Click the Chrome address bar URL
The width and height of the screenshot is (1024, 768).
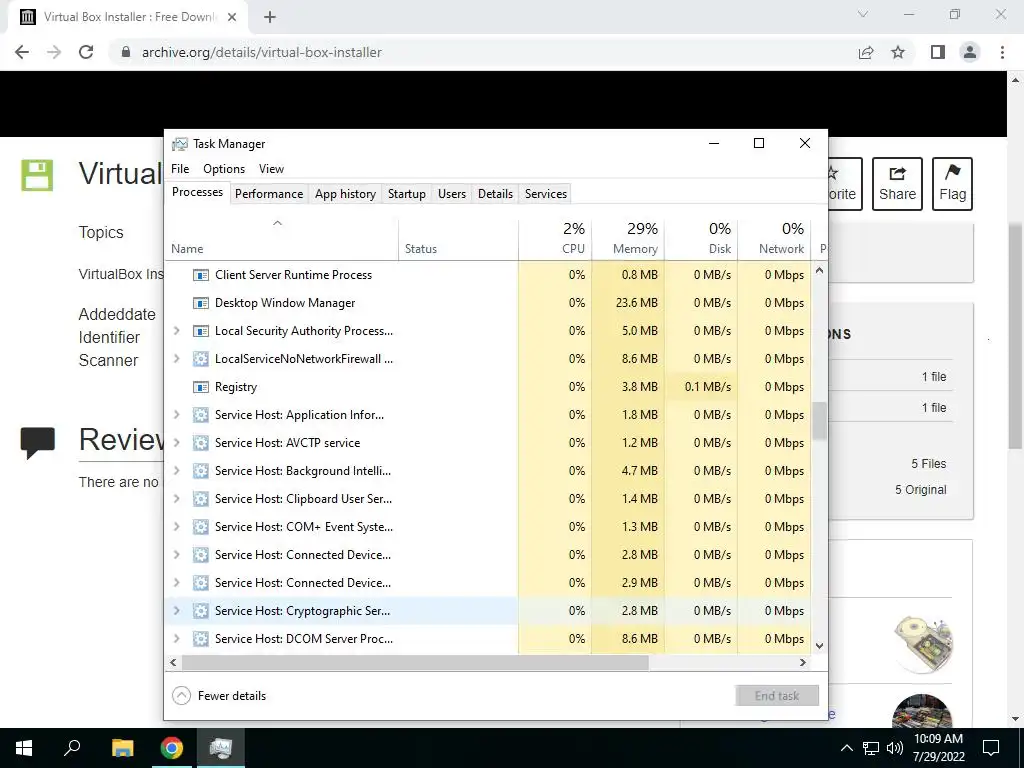tap(262, 52)
